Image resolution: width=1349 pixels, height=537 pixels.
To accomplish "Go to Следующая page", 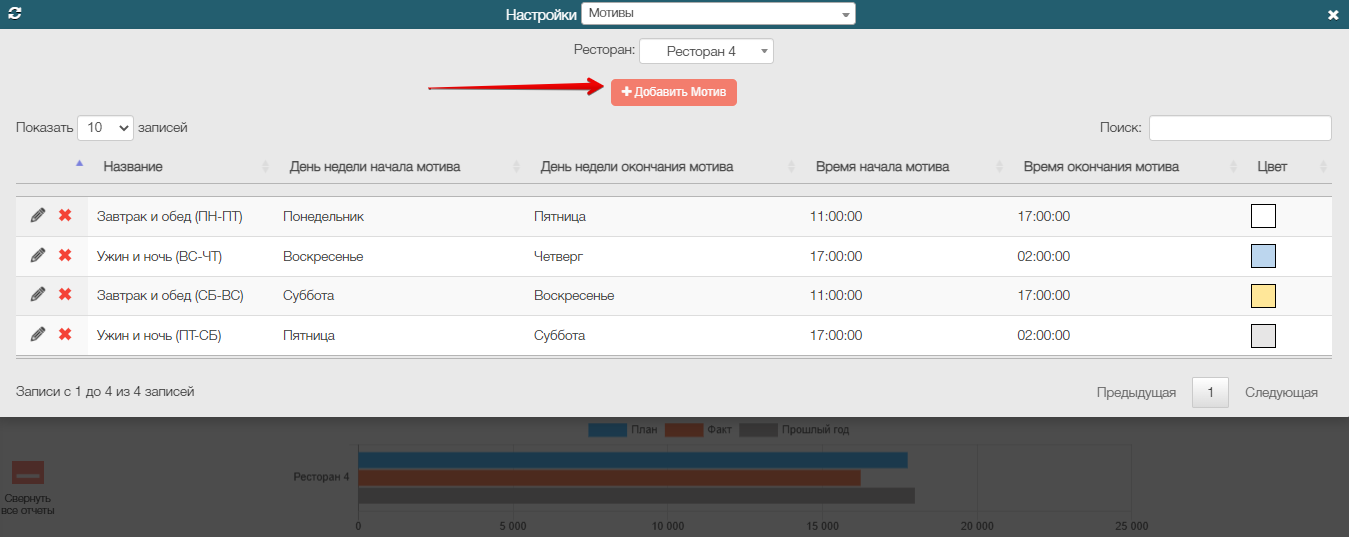I will point(1281,393).
